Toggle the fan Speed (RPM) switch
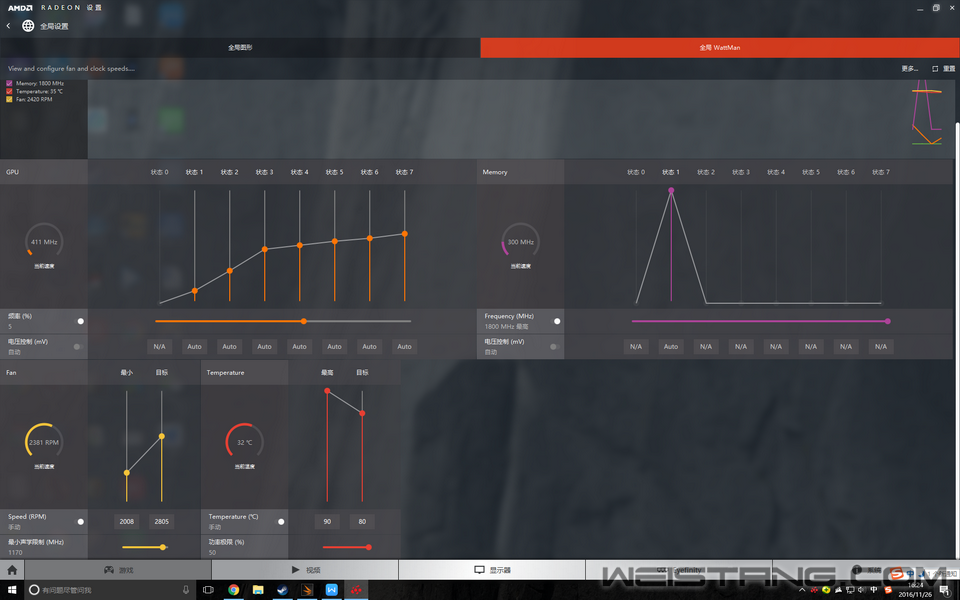This screenshot has width=960, height=600. (x=80, y=522)
